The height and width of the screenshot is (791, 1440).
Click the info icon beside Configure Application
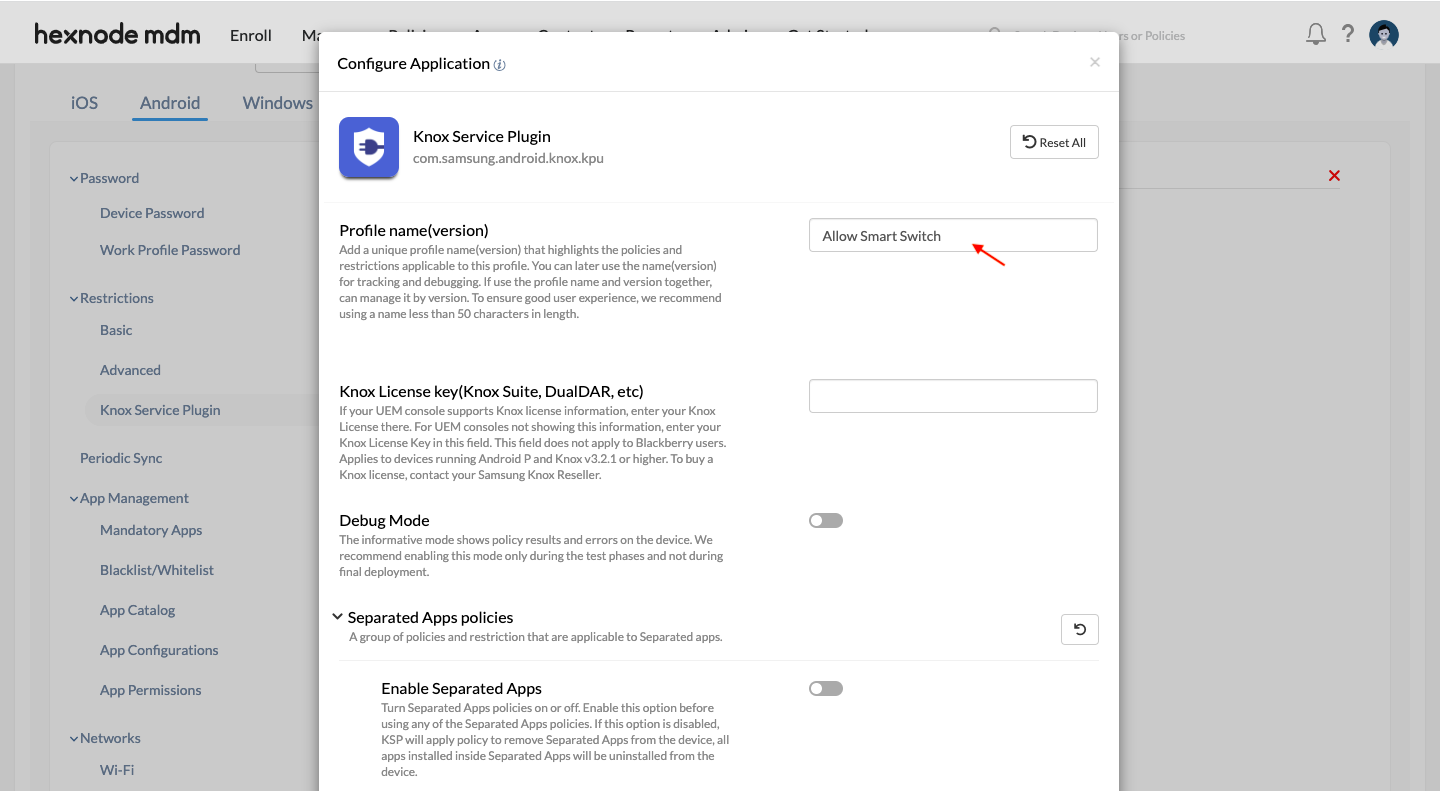point(500,65)
